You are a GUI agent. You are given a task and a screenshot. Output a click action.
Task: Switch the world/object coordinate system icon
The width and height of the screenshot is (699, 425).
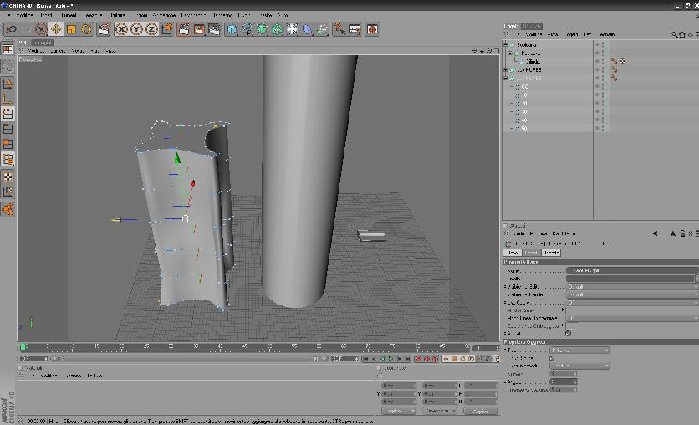coord(167,29)
